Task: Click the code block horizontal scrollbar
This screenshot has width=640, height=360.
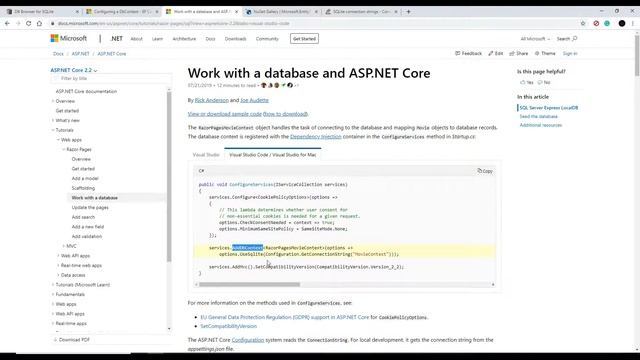Action: click(249, 284)
